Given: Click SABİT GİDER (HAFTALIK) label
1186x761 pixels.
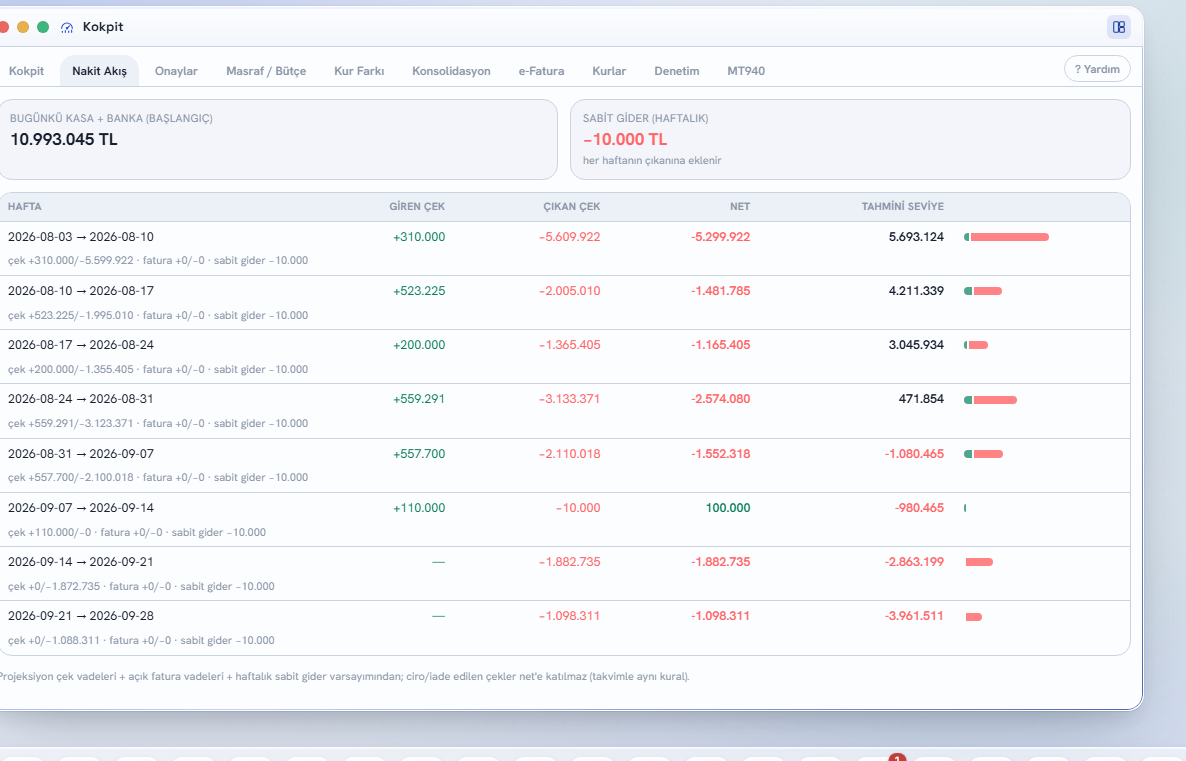Looking at the screenshot, I should [645, 119].
